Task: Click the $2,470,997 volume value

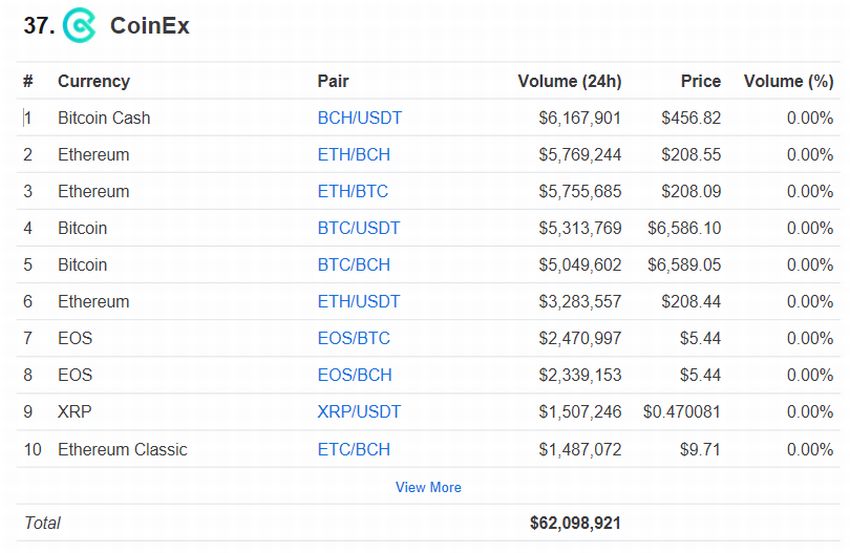Action: coord(579,338)
